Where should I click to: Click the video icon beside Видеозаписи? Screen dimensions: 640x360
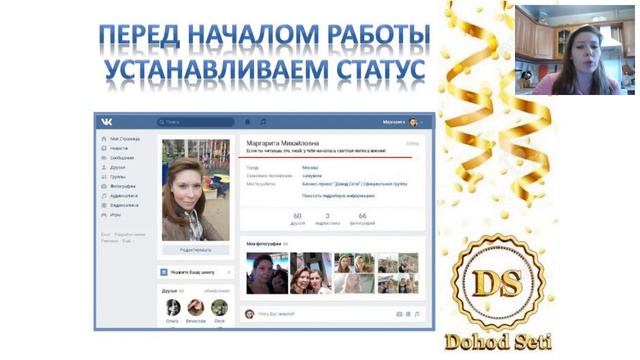104,205
